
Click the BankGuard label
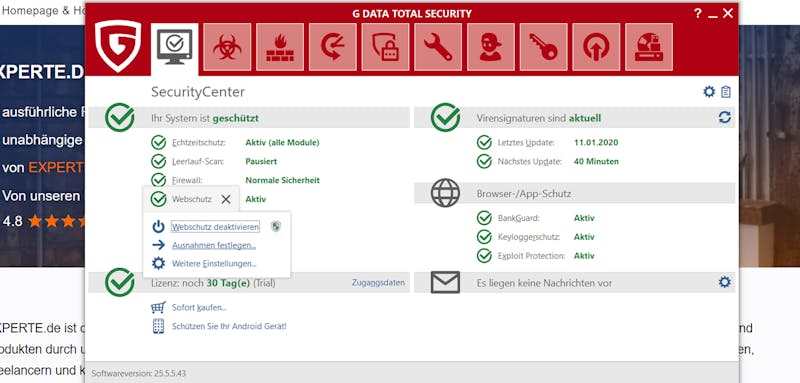pyautogui.click(x=519, y=218)
